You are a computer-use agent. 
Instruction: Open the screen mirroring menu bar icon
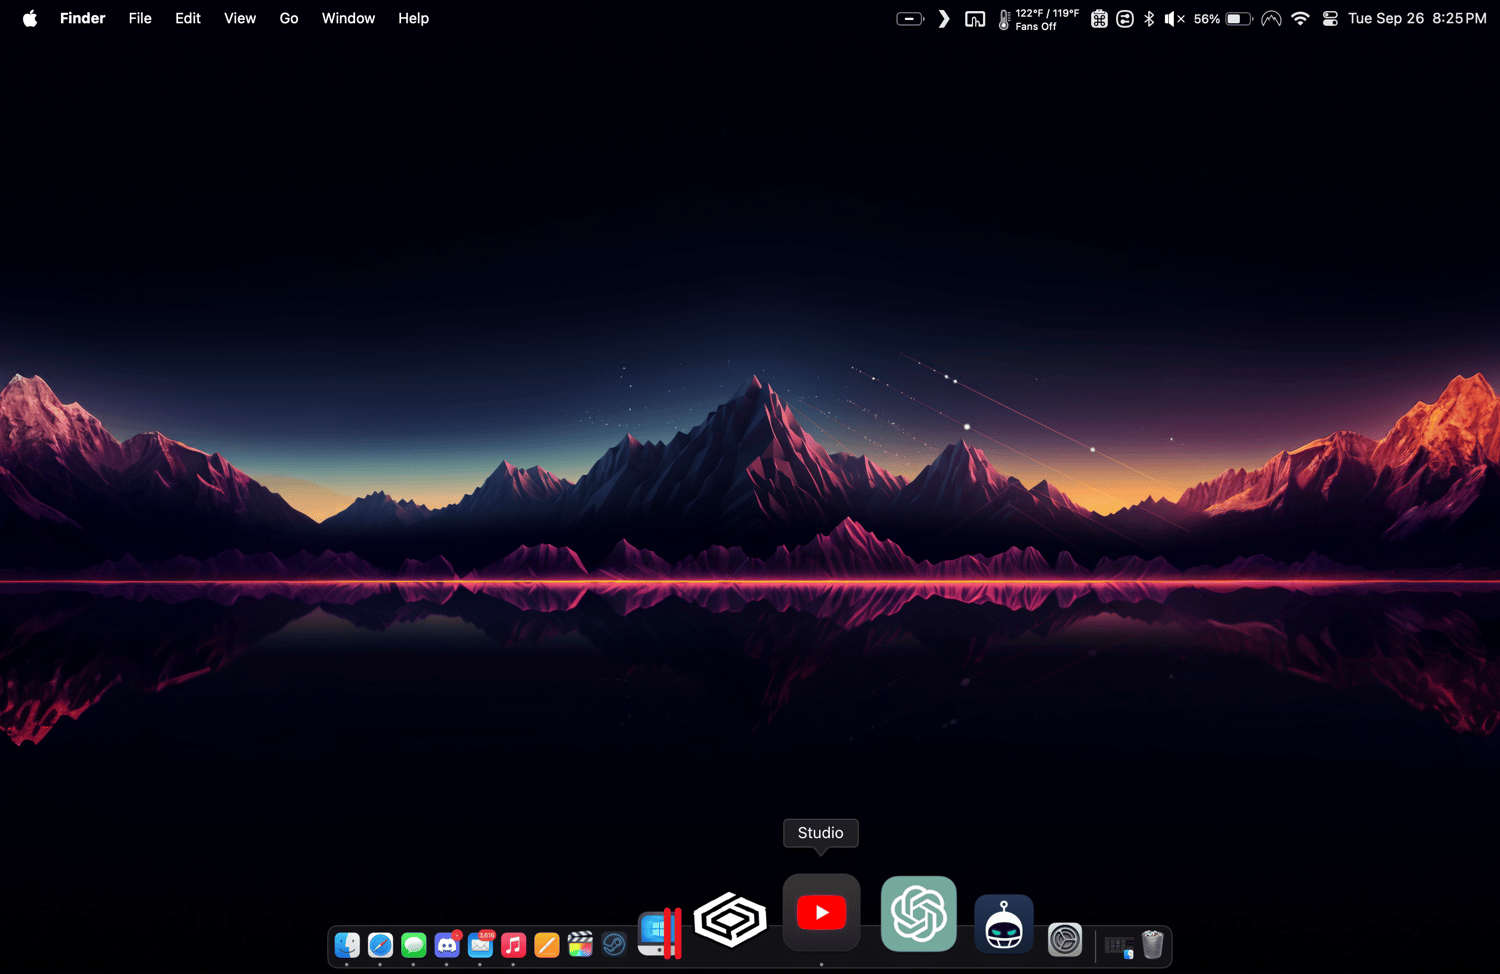click(975, 18)
